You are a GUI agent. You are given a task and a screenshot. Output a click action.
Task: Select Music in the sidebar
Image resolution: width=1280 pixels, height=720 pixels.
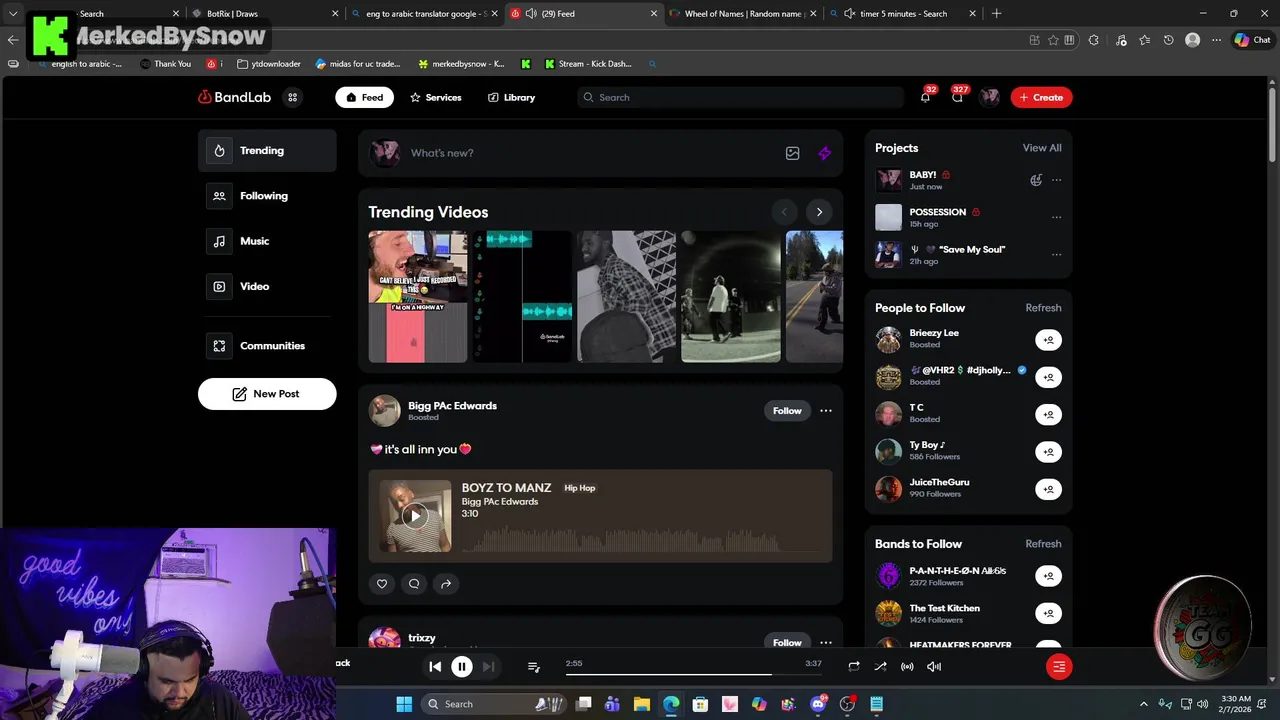(267, 241)
